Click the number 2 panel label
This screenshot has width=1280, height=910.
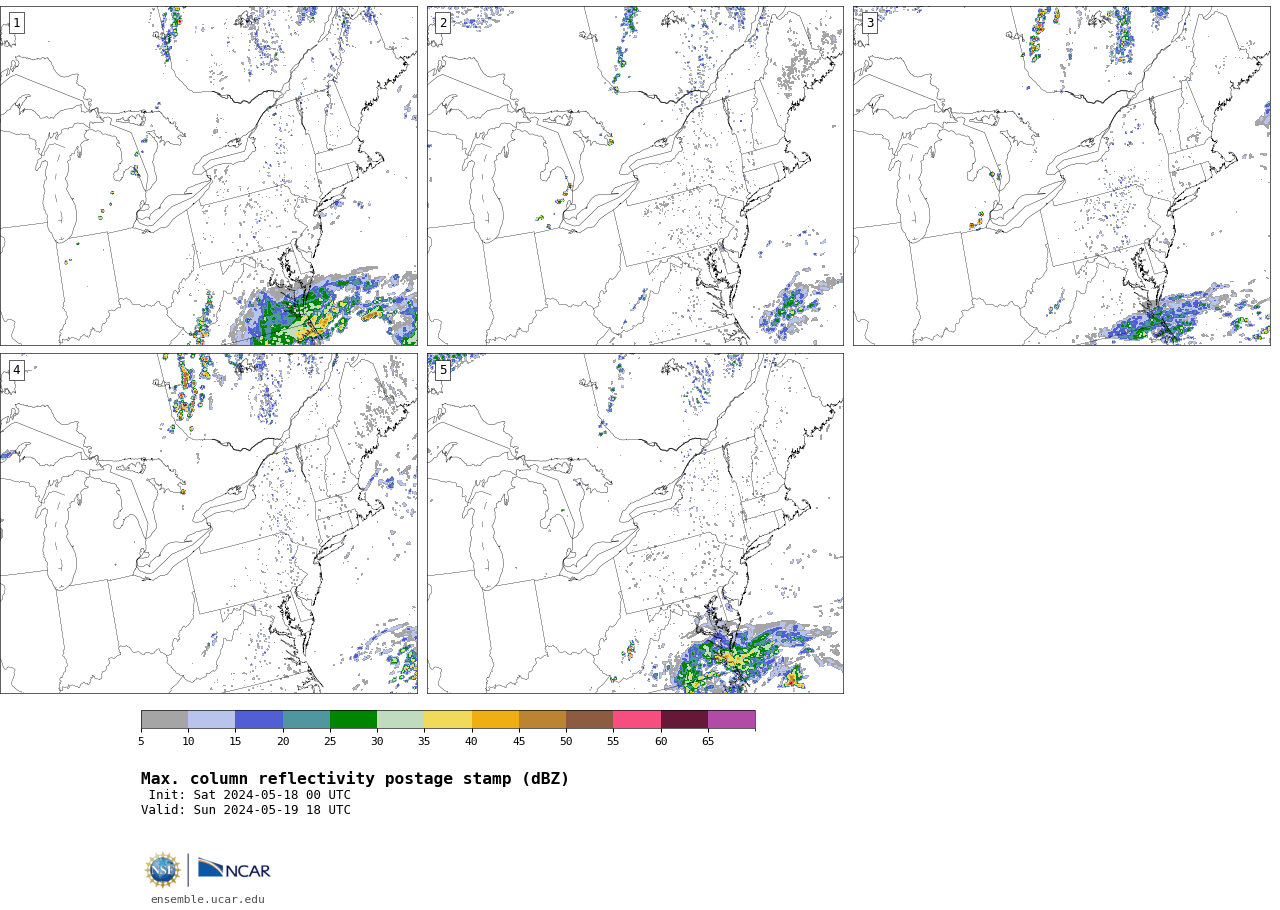(x=443, y=23)
